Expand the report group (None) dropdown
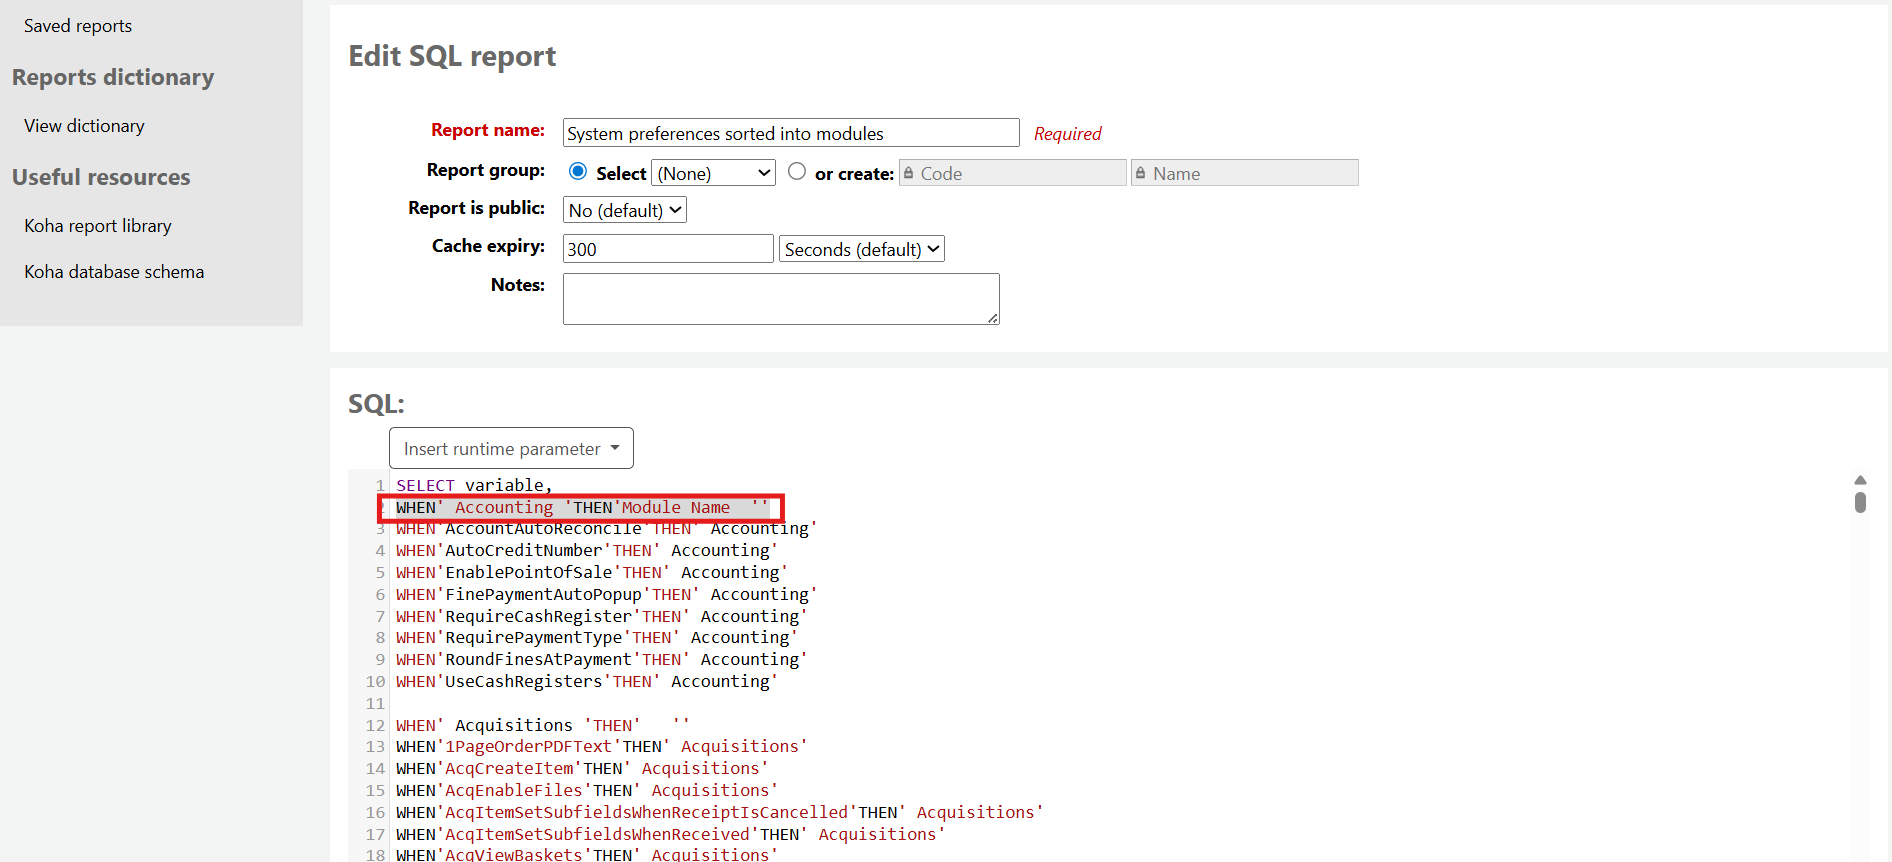 click(713, 173)
